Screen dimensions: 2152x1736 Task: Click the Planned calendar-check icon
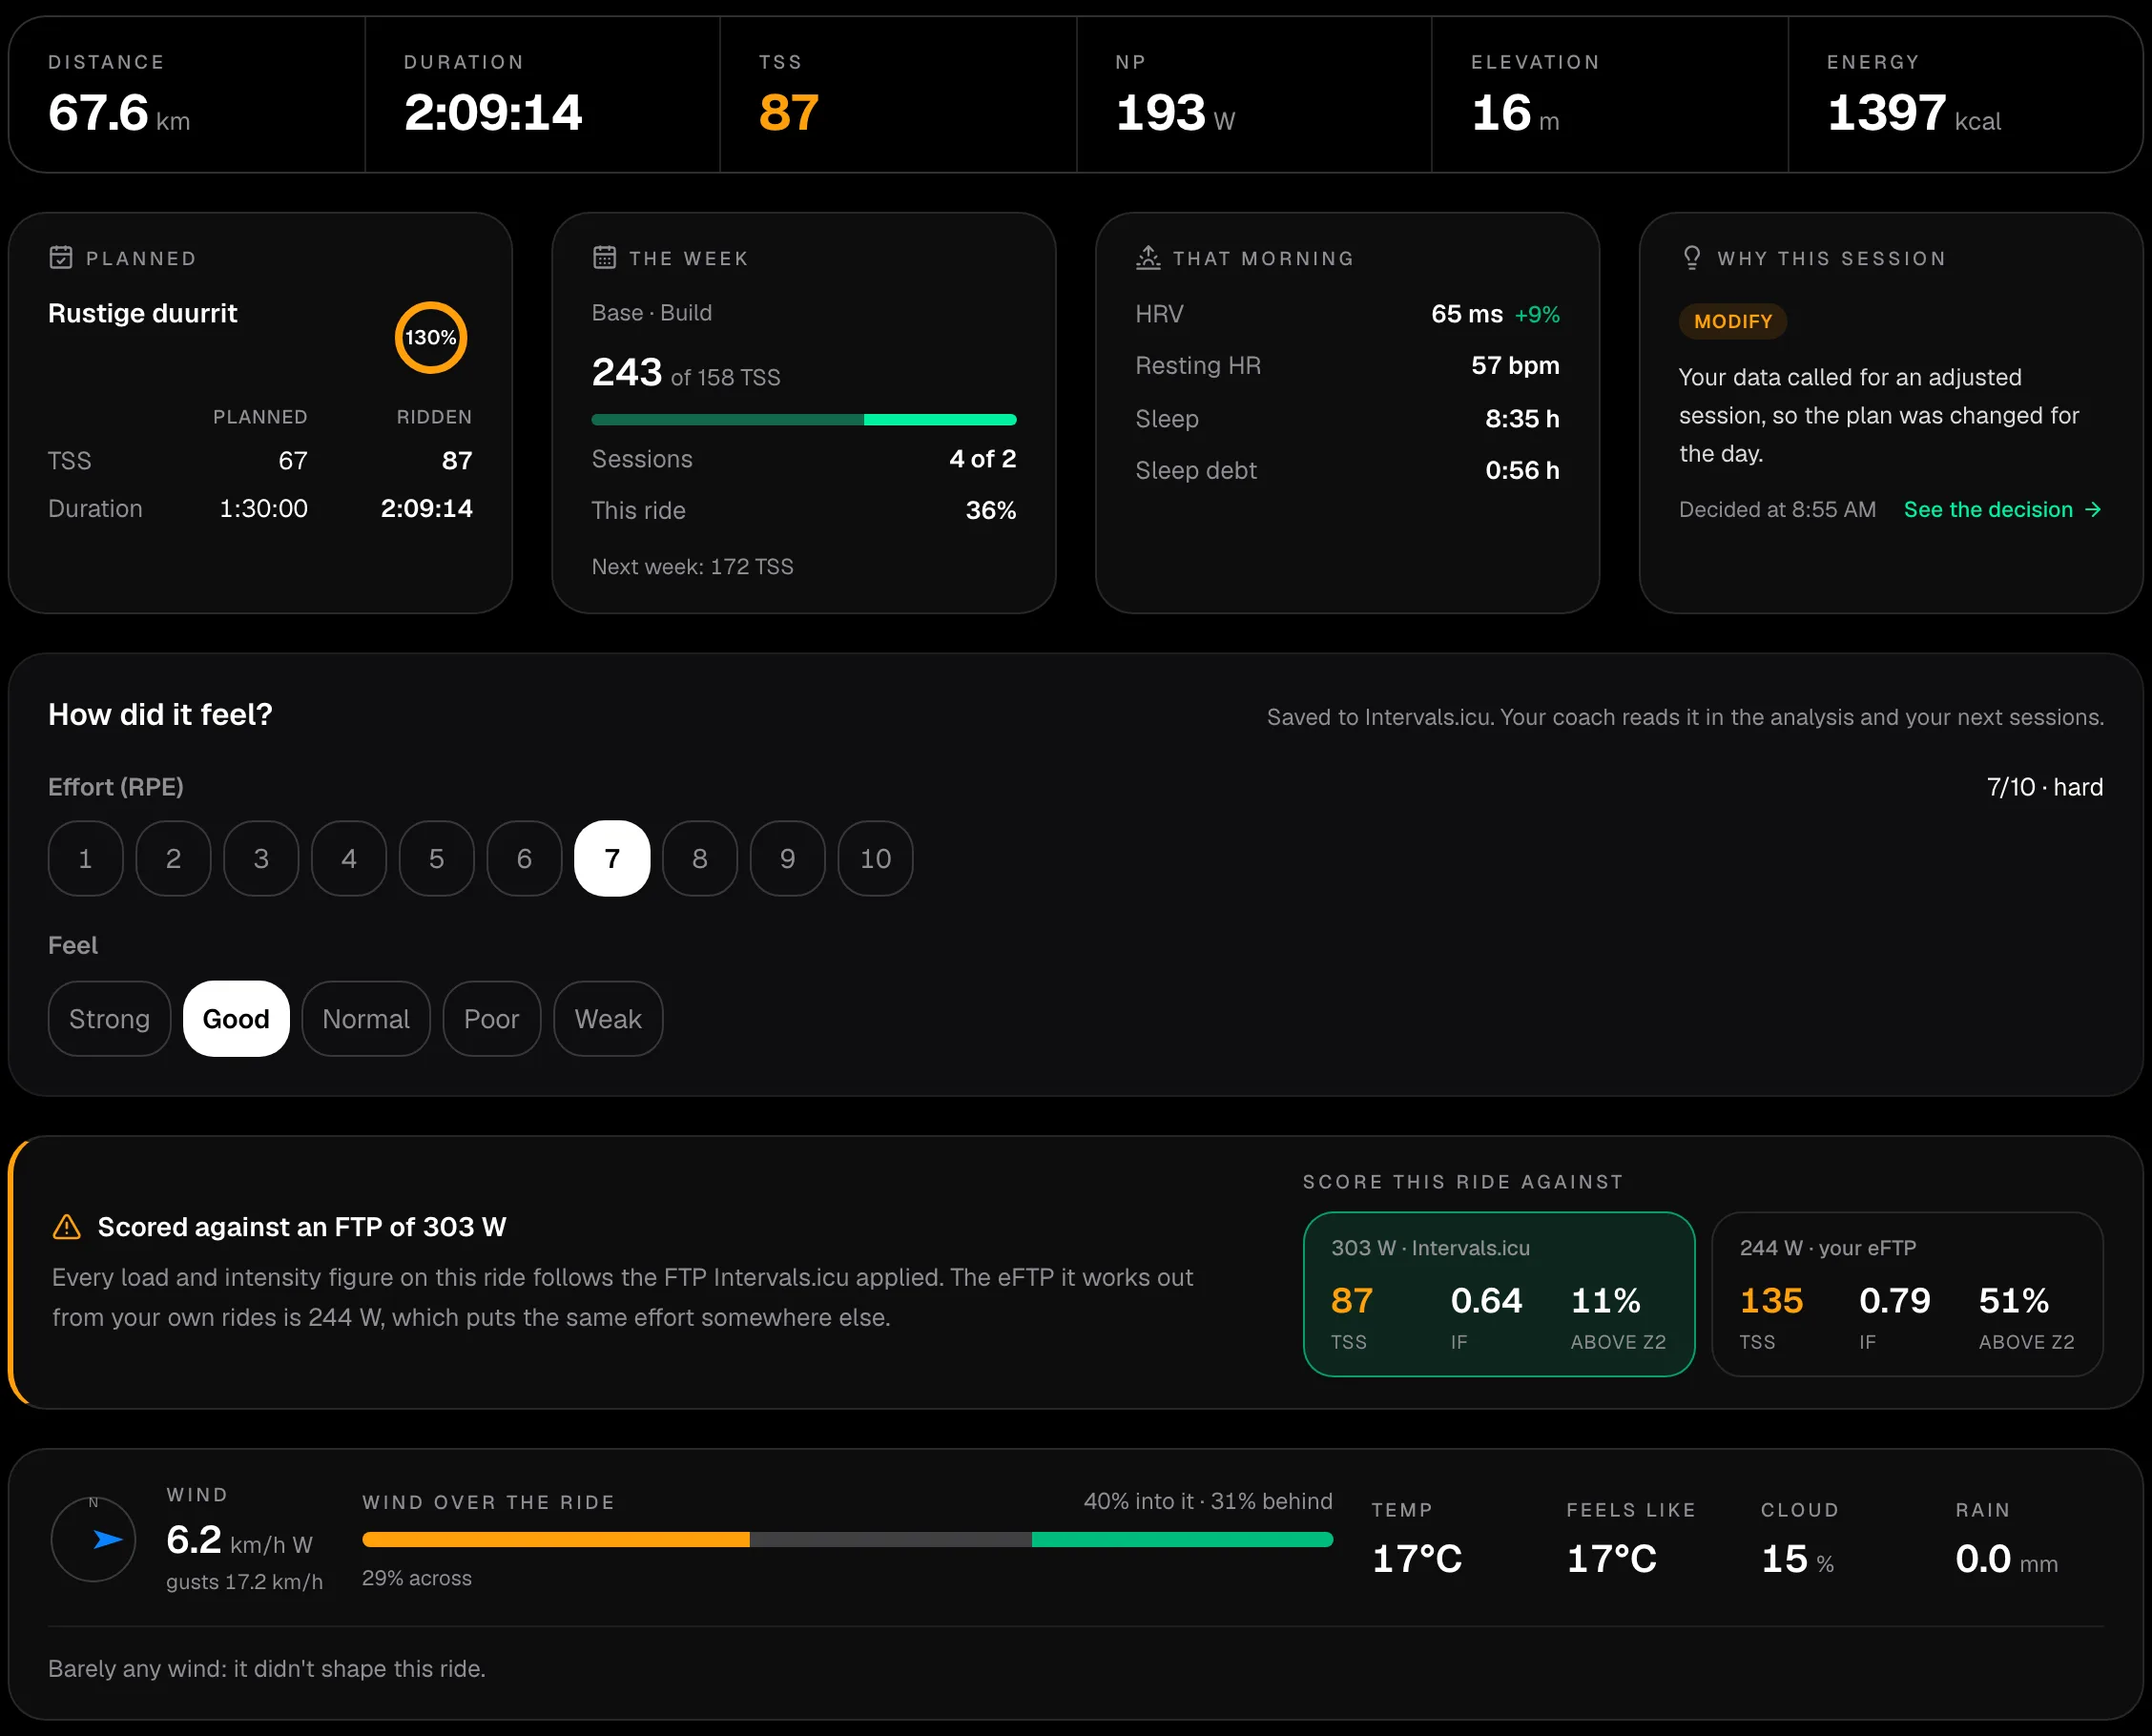tap(61, 258)
